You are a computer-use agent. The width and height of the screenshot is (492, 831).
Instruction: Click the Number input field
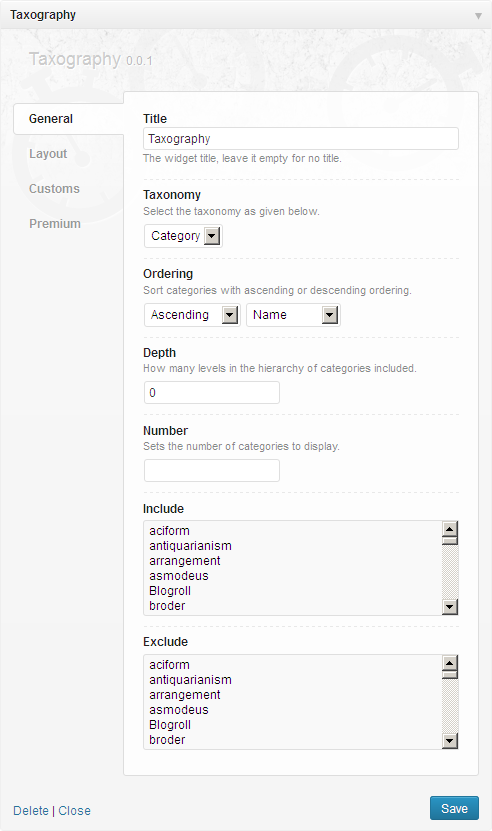[x=212, y=471]
